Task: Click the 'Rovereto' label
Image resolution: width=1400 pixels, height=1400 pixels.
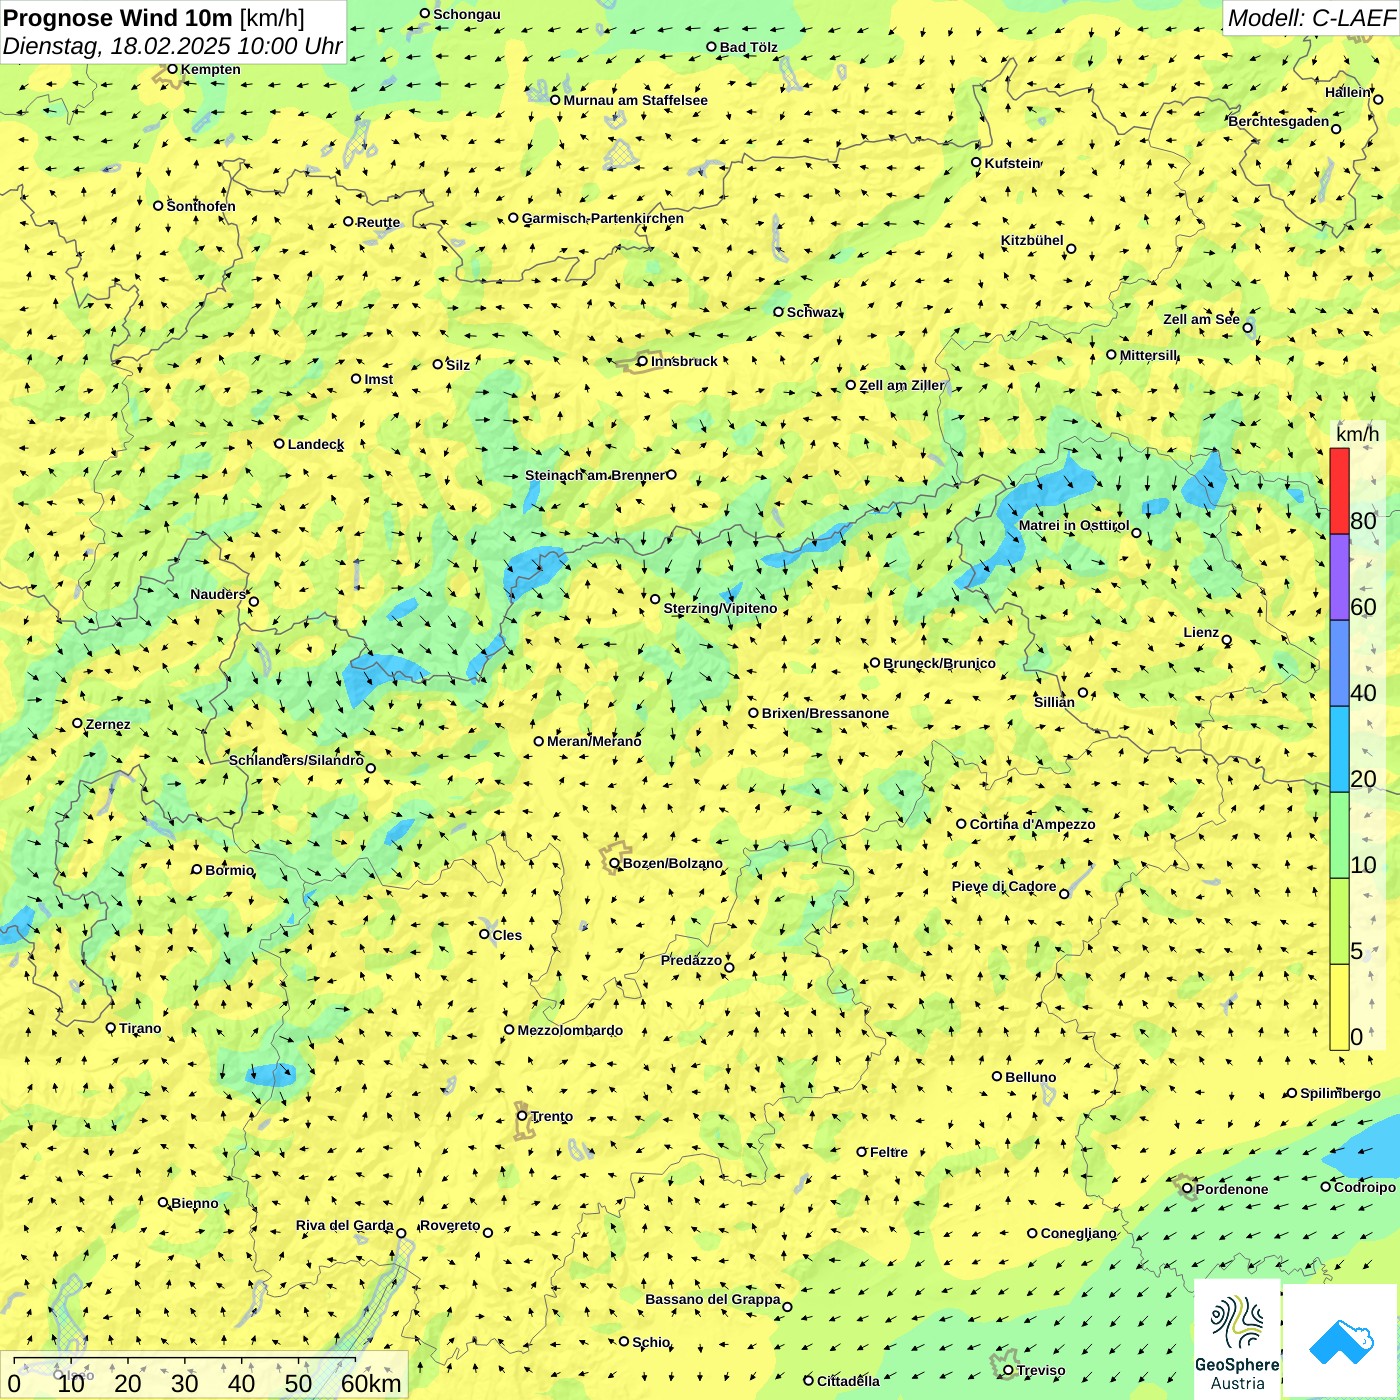Action: 450,1225
